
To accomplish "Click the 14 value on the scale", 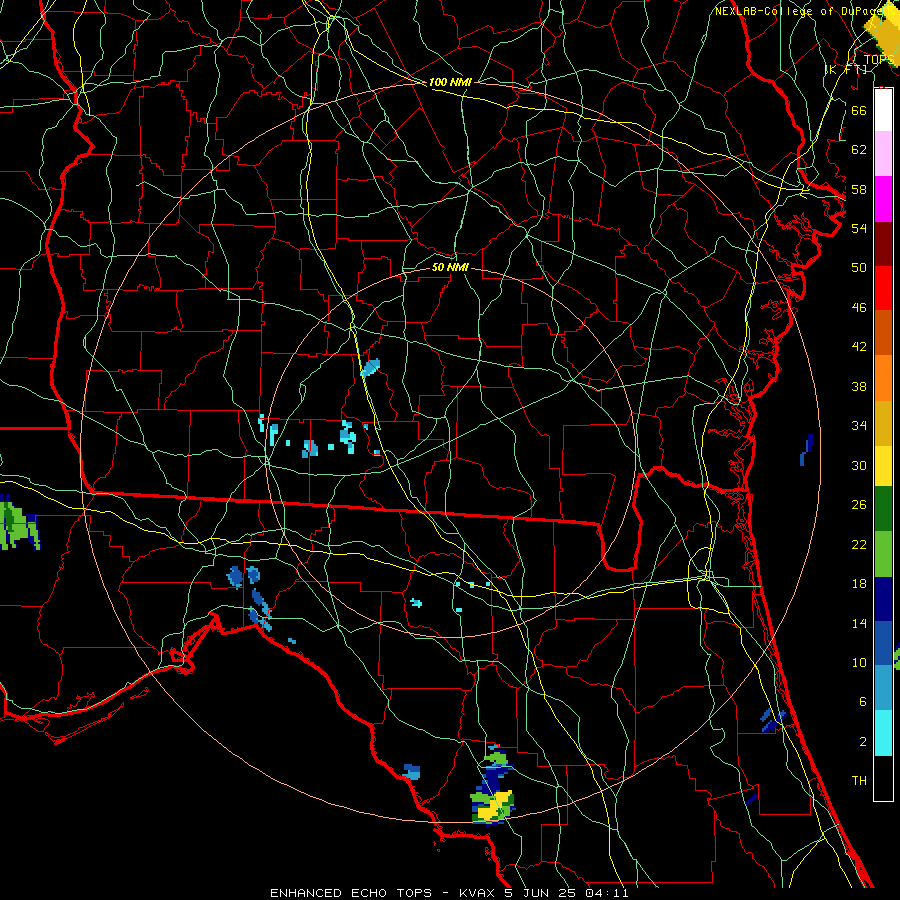I will click(x=859, y=623).
